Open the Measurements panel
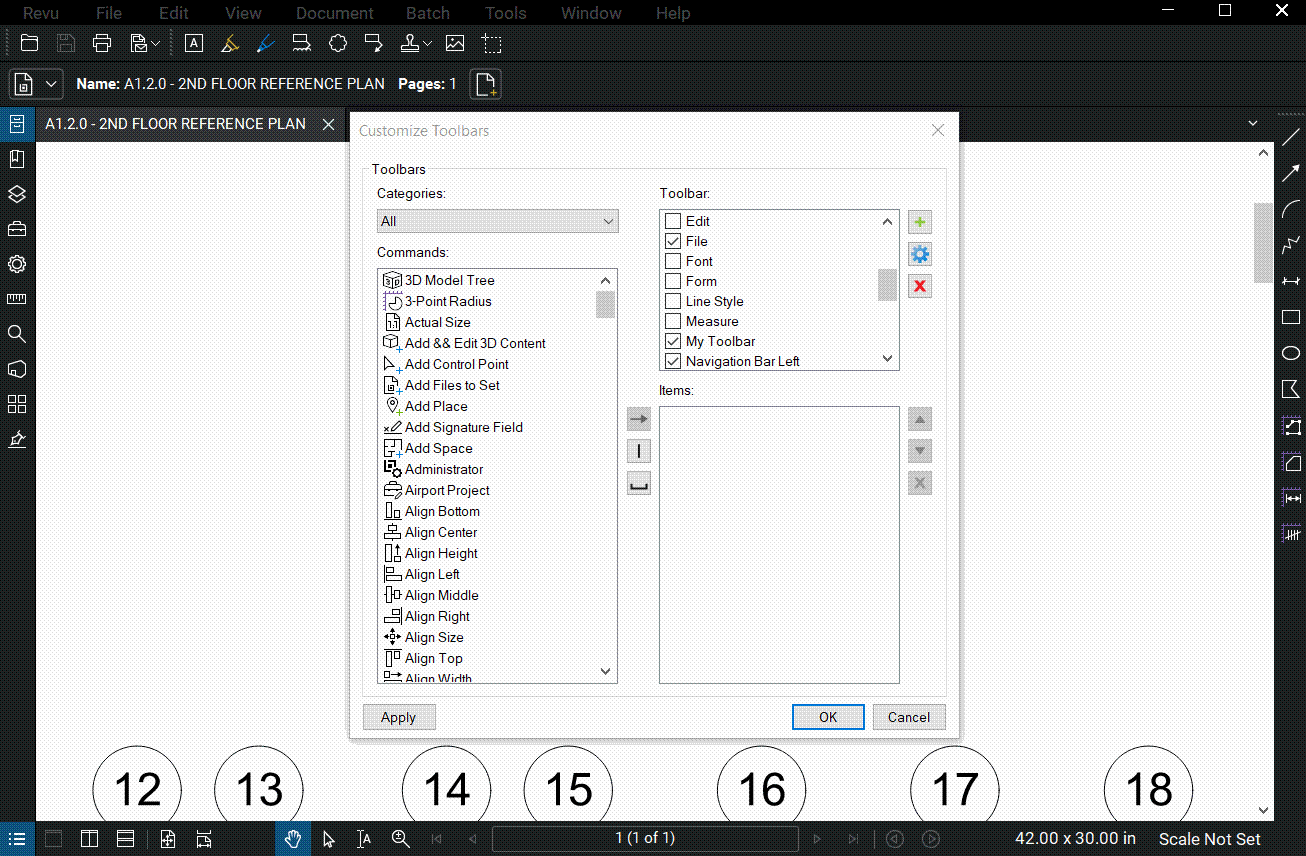1306x856 pixels. pyautogui.click(x=16, y=297)
